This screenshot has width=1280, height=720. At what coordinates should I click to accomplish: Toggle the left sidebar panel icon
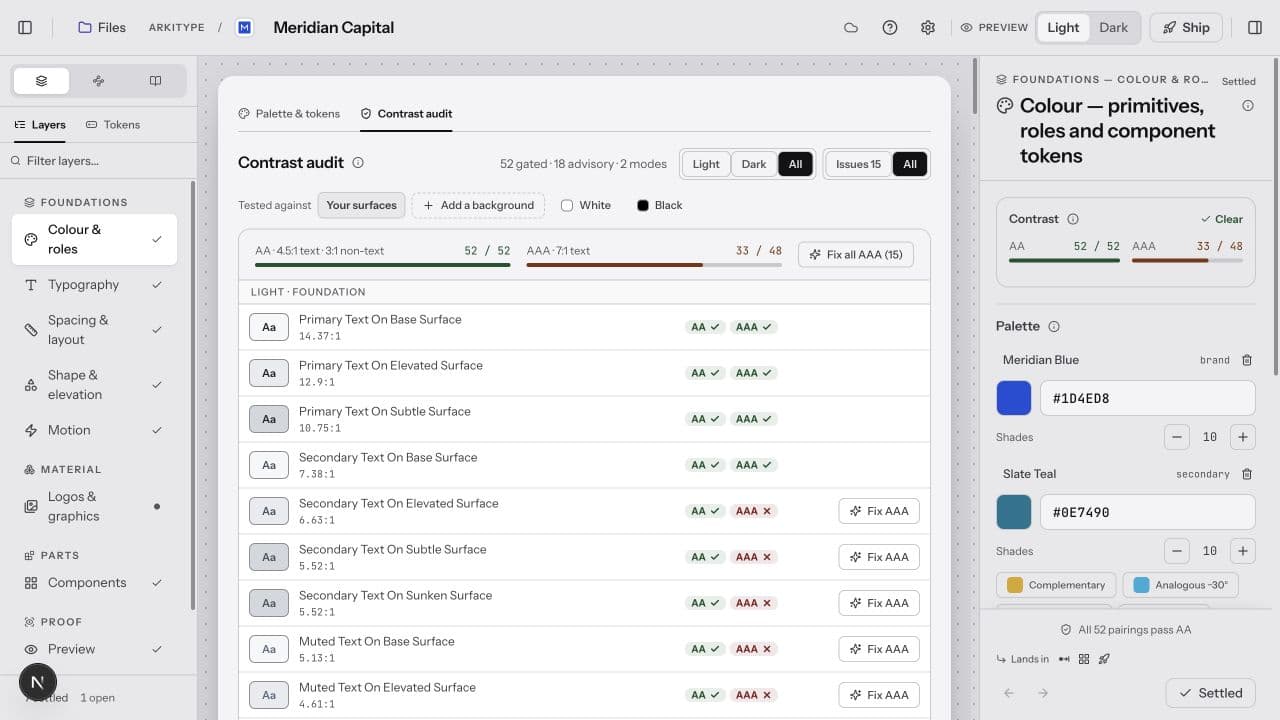[26, 28]
